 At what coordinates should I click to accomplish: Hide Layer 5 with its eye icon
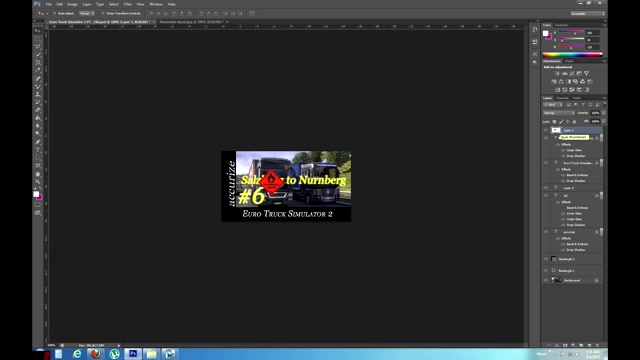[x=546, y=130]
